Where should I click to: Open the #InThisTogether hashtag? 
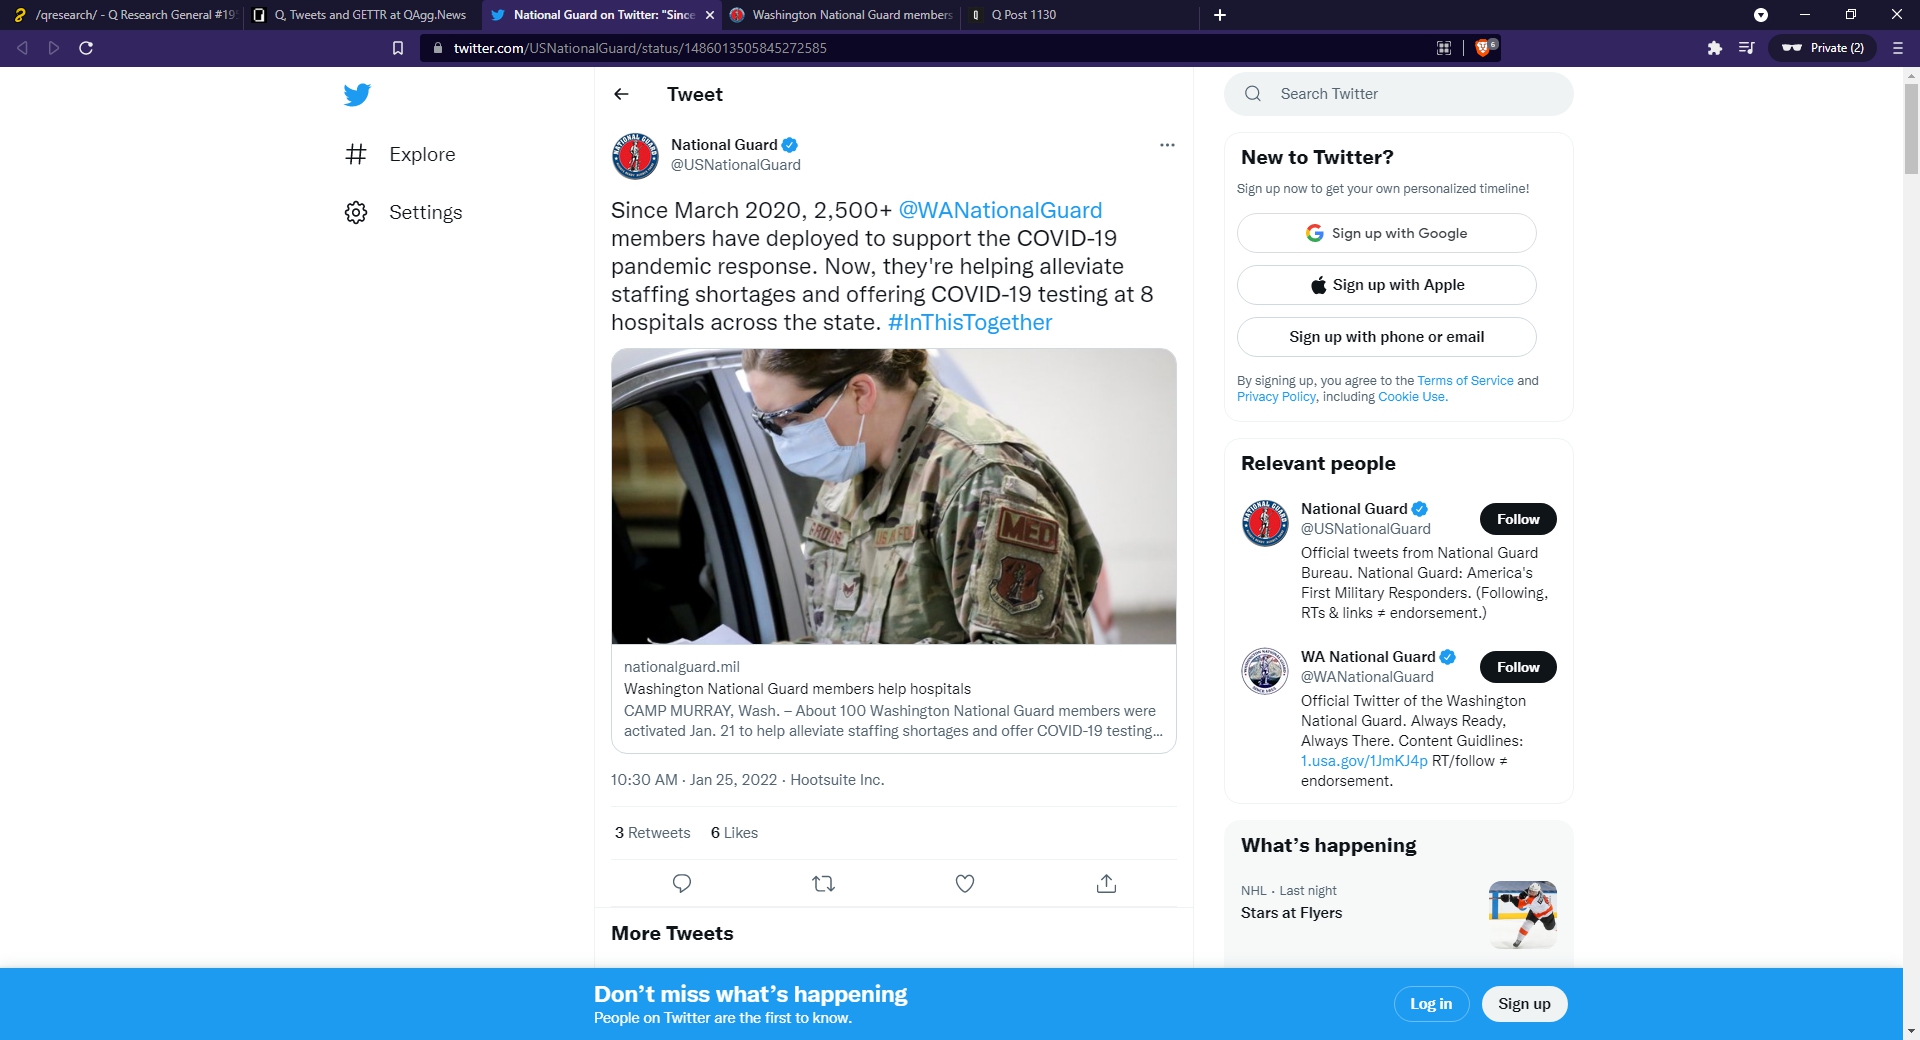coord(970,322)
